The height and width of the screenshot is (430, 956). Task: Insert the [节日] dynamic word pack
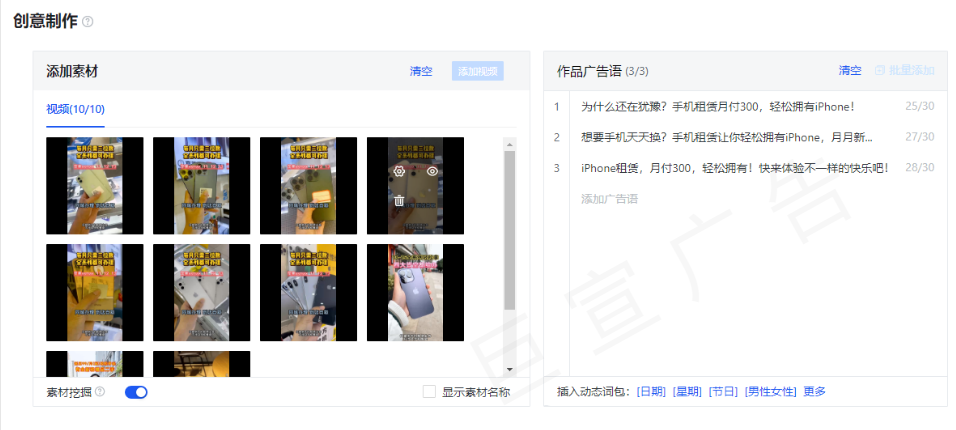coord(723,392)
